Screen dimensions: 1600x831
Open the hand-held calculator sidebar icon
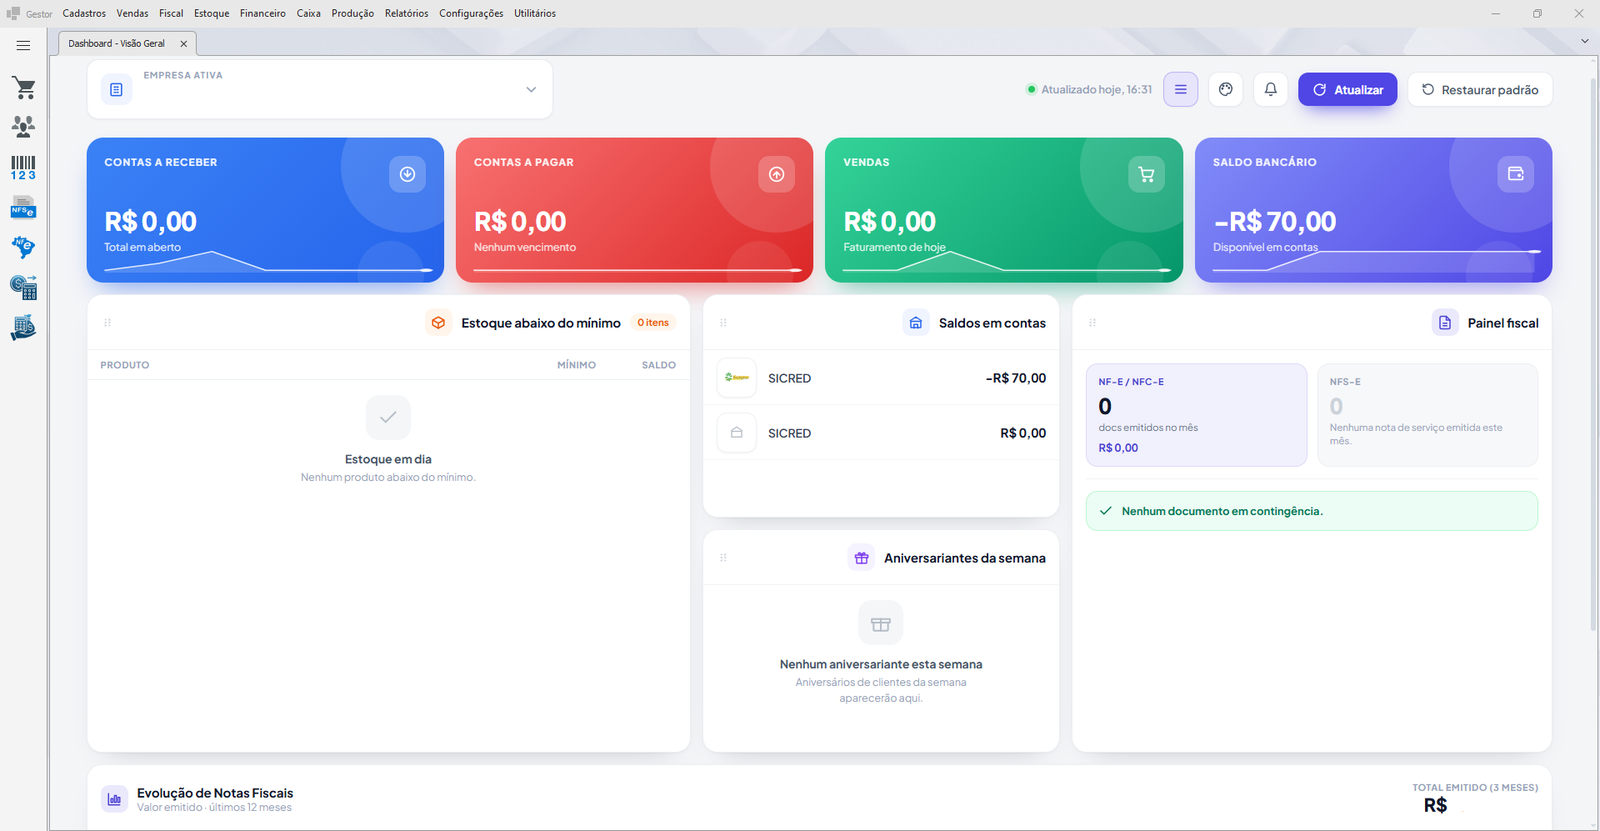point(23,328)
